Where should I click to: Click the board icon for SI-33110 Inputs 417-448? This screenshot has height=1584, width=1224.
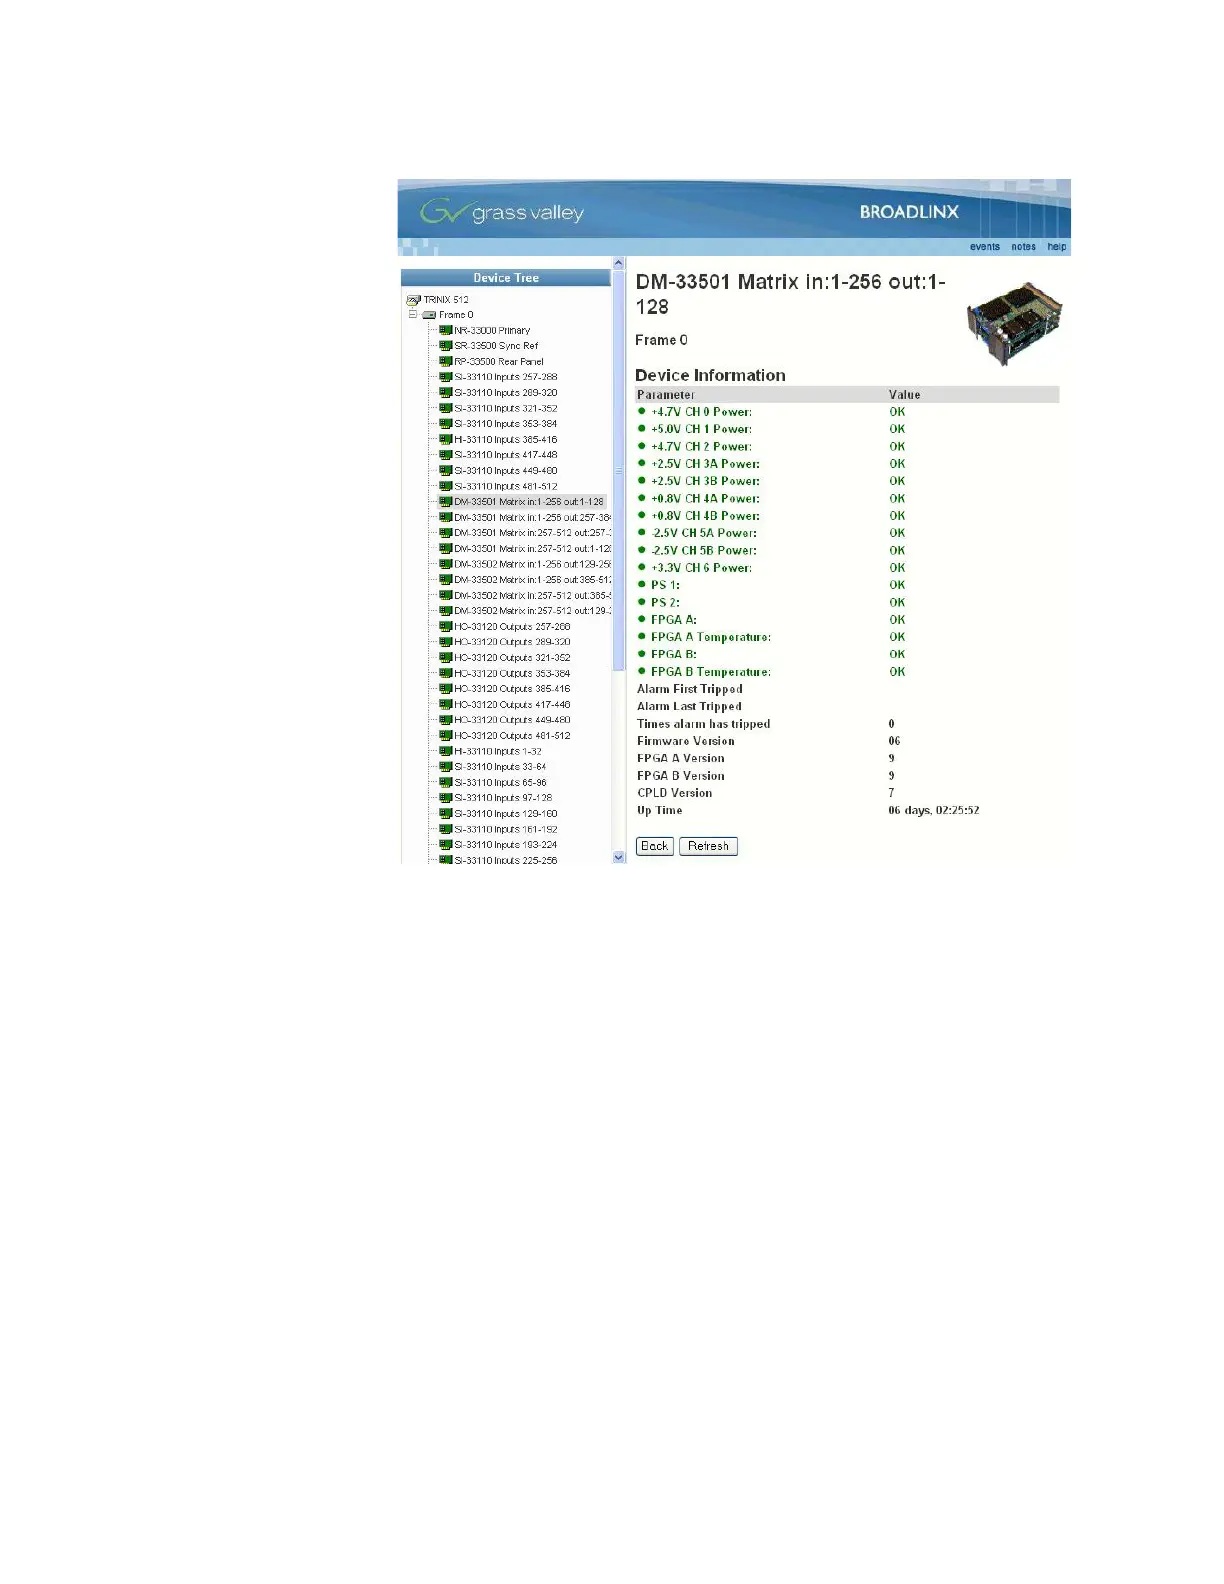pos(446,455)
